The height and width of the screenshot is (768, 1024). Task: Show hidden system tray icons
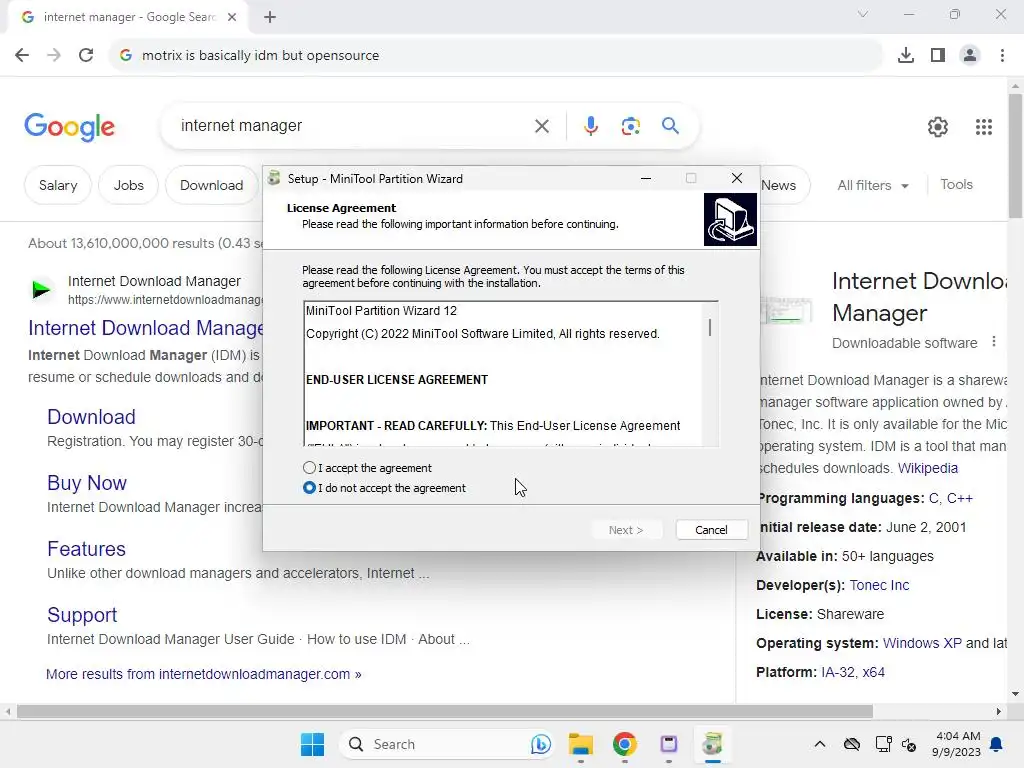point(820,744)
